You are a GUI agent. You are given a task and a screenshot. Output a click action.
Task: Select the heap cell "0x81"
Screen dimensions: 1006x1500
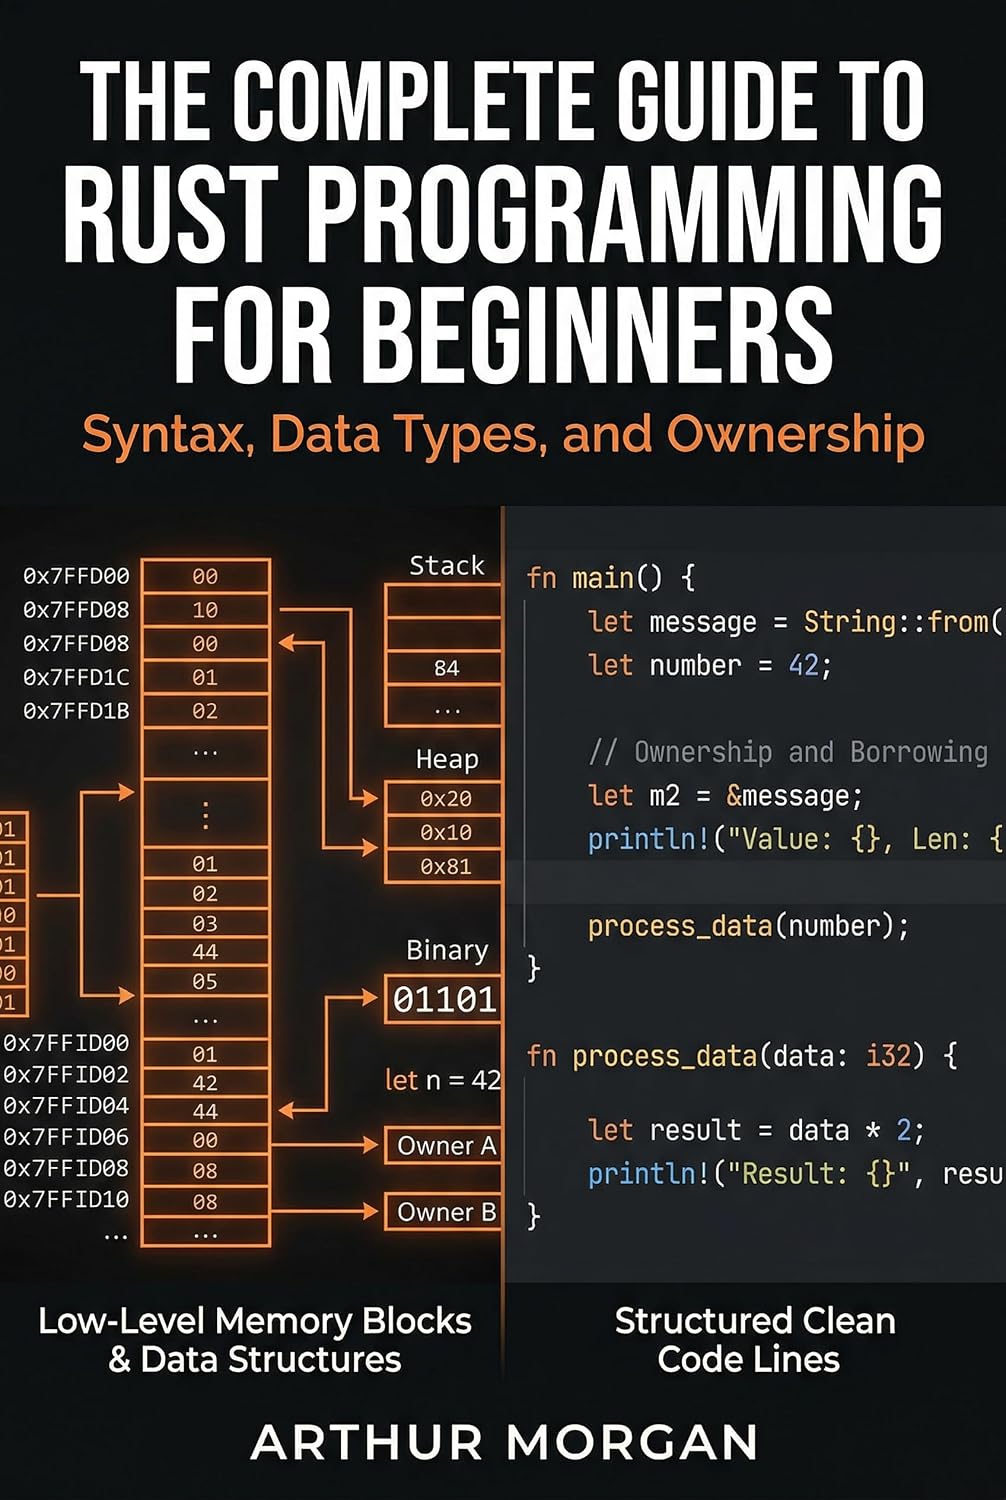click(x=444, y=866)
